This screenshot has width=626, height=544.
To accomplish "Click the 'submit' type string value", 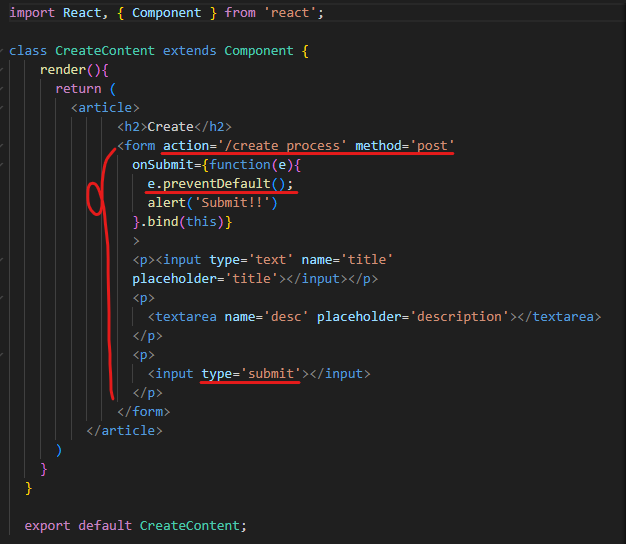I will (x=271, y=374).
